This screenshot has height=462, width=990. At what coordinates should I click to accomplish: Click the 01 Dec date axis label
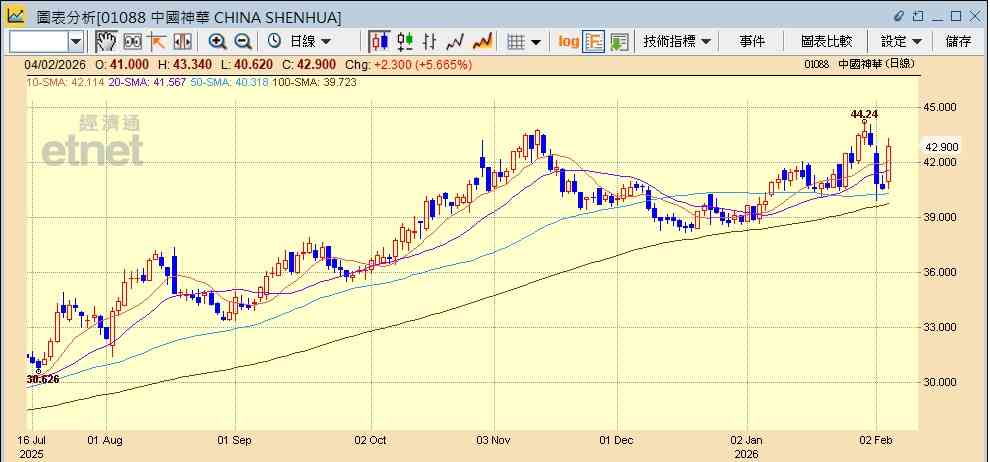(x=616, y=440)
